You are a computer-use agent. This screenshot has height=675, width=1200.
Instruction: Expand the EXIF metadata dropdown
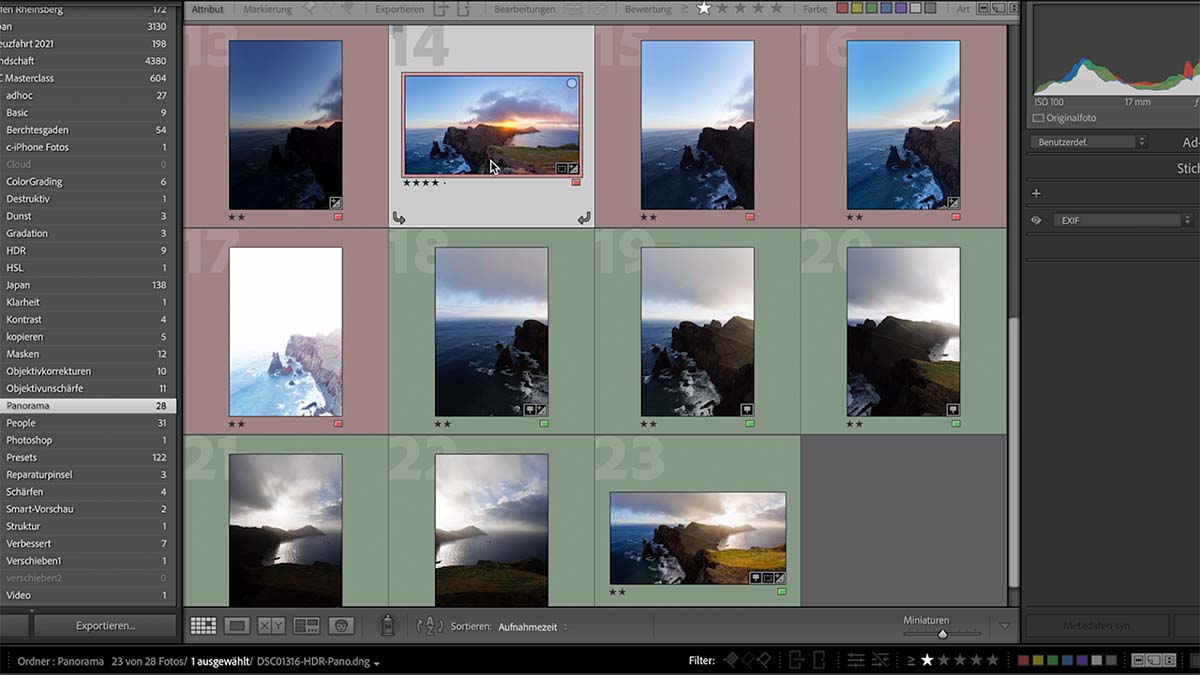pos(1123,220)
